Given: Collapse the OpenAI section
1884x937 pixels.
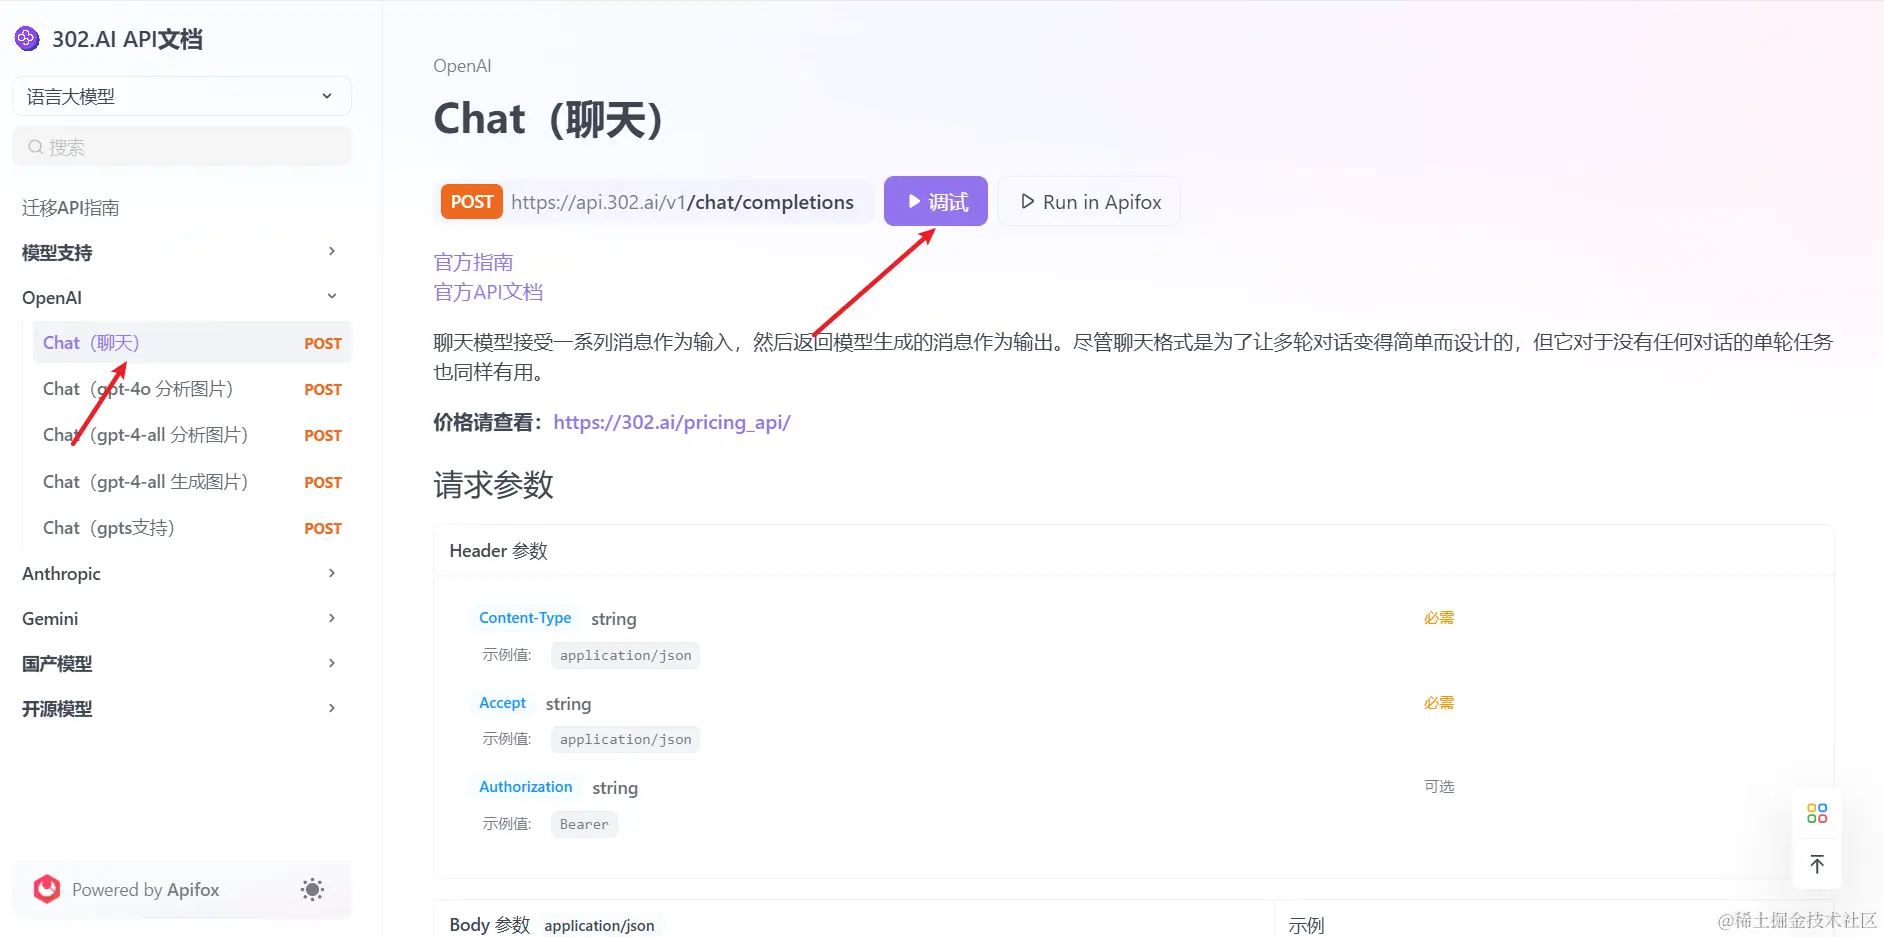Looking at the screenshot, I should 180,298.
